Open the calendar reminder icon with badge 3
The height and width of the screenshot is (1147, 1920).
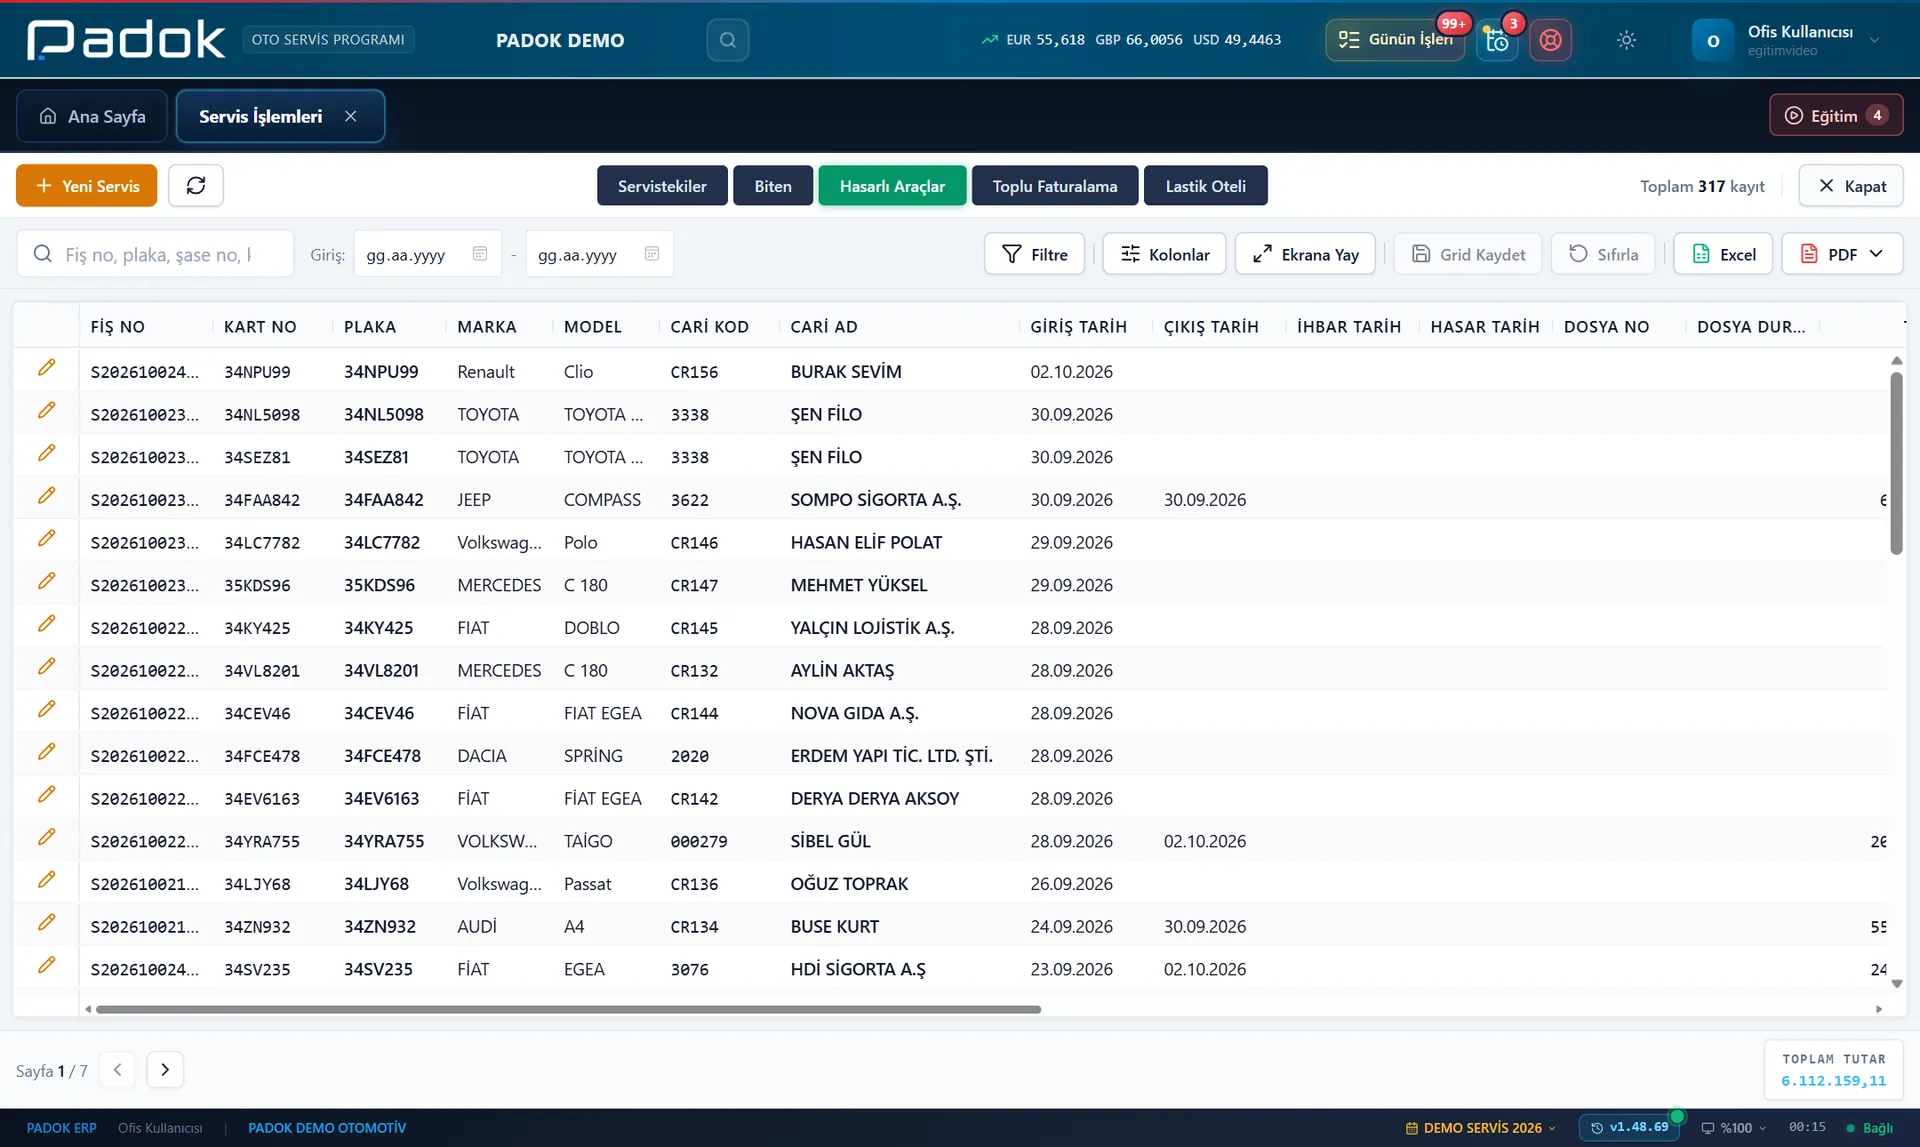[x=1497, y=40]
